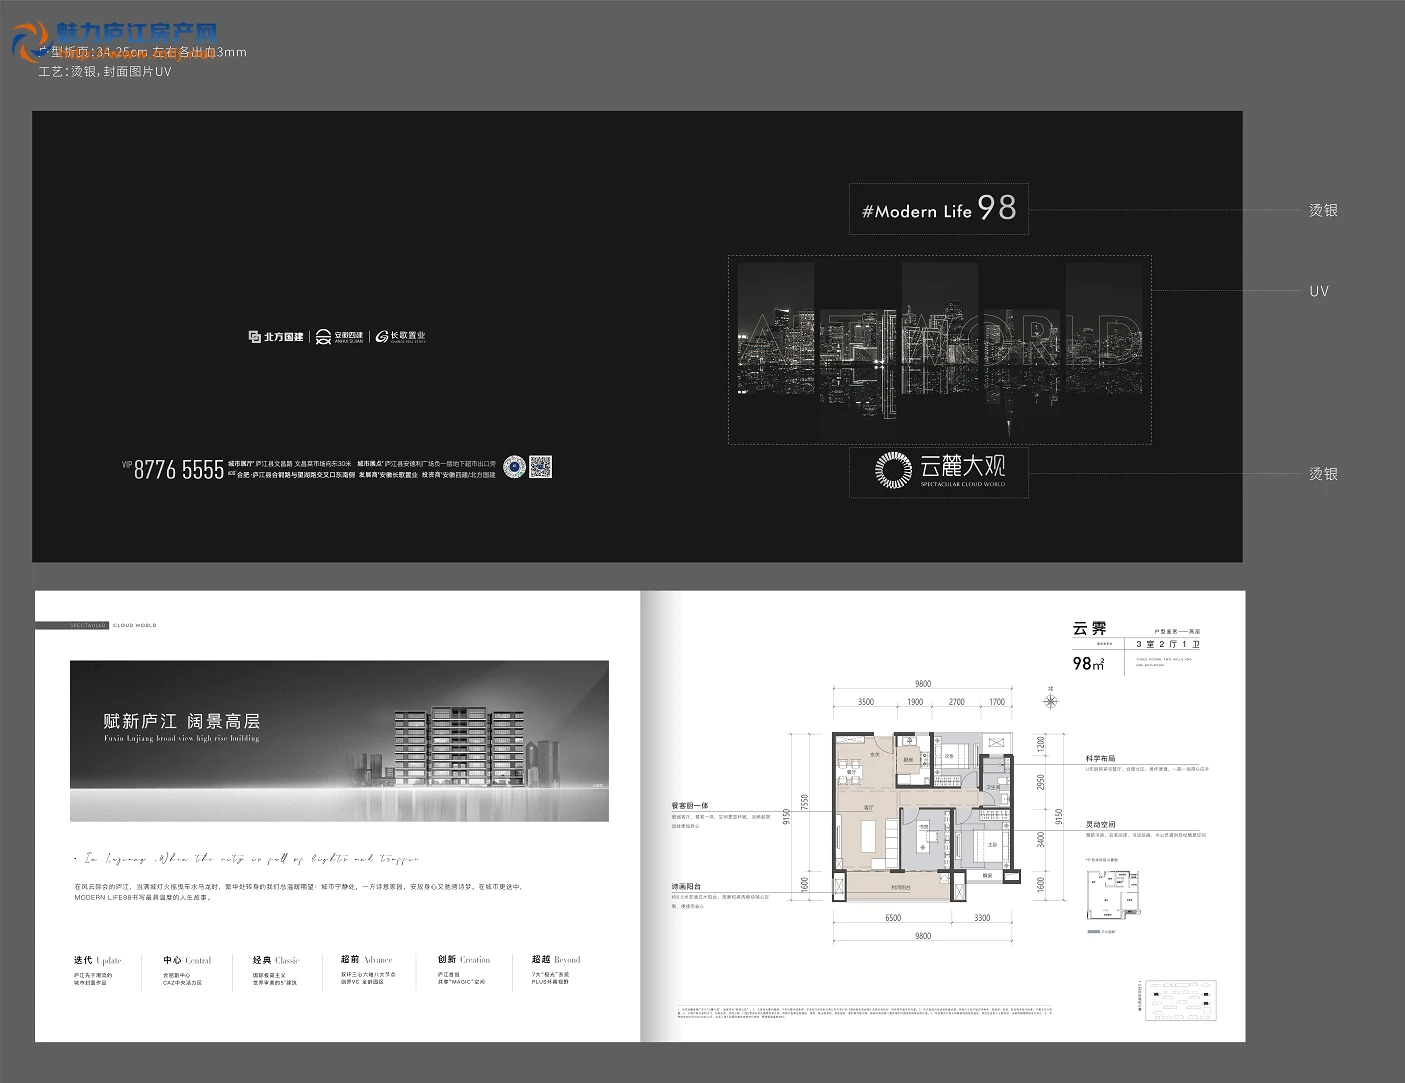
Task: Click the 安徽四建 Anhui Sijian logo
Action: (x=340, y=337)
